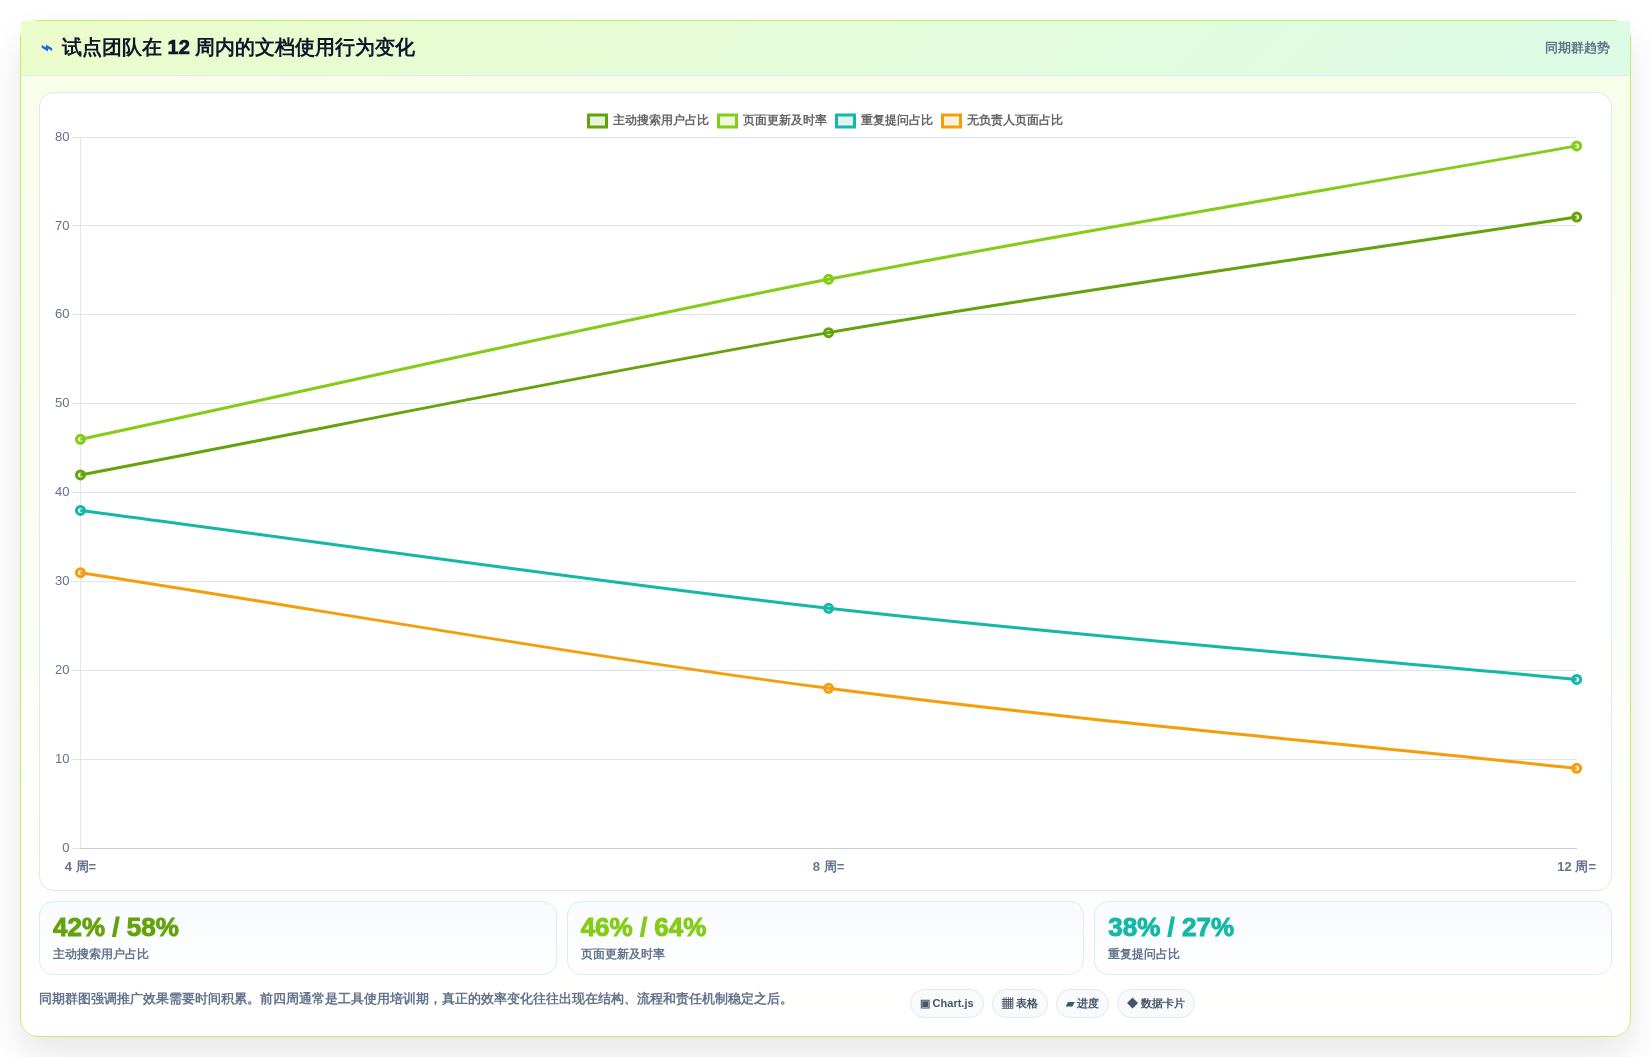Toggle the 无负责人页面占比 legend swatch
This screenshot has height=1057, width=1651.
click(x=951, y=121)
